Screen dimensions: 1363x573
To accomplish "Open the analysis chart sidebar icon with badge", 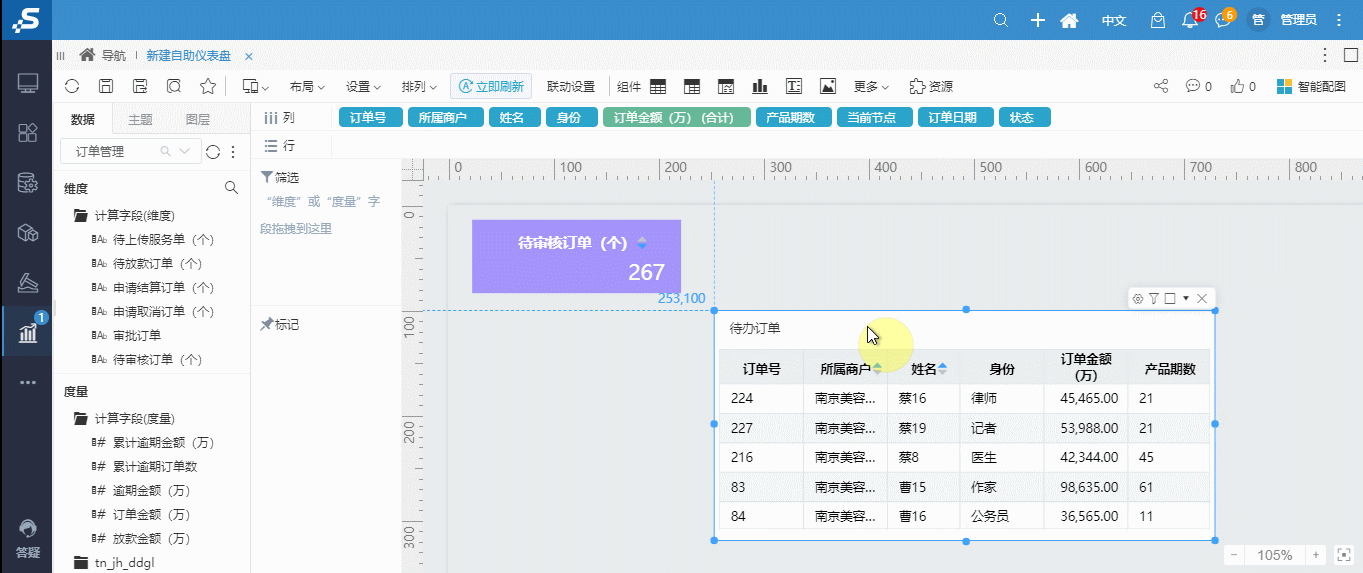I will click(x=27, y=333).
